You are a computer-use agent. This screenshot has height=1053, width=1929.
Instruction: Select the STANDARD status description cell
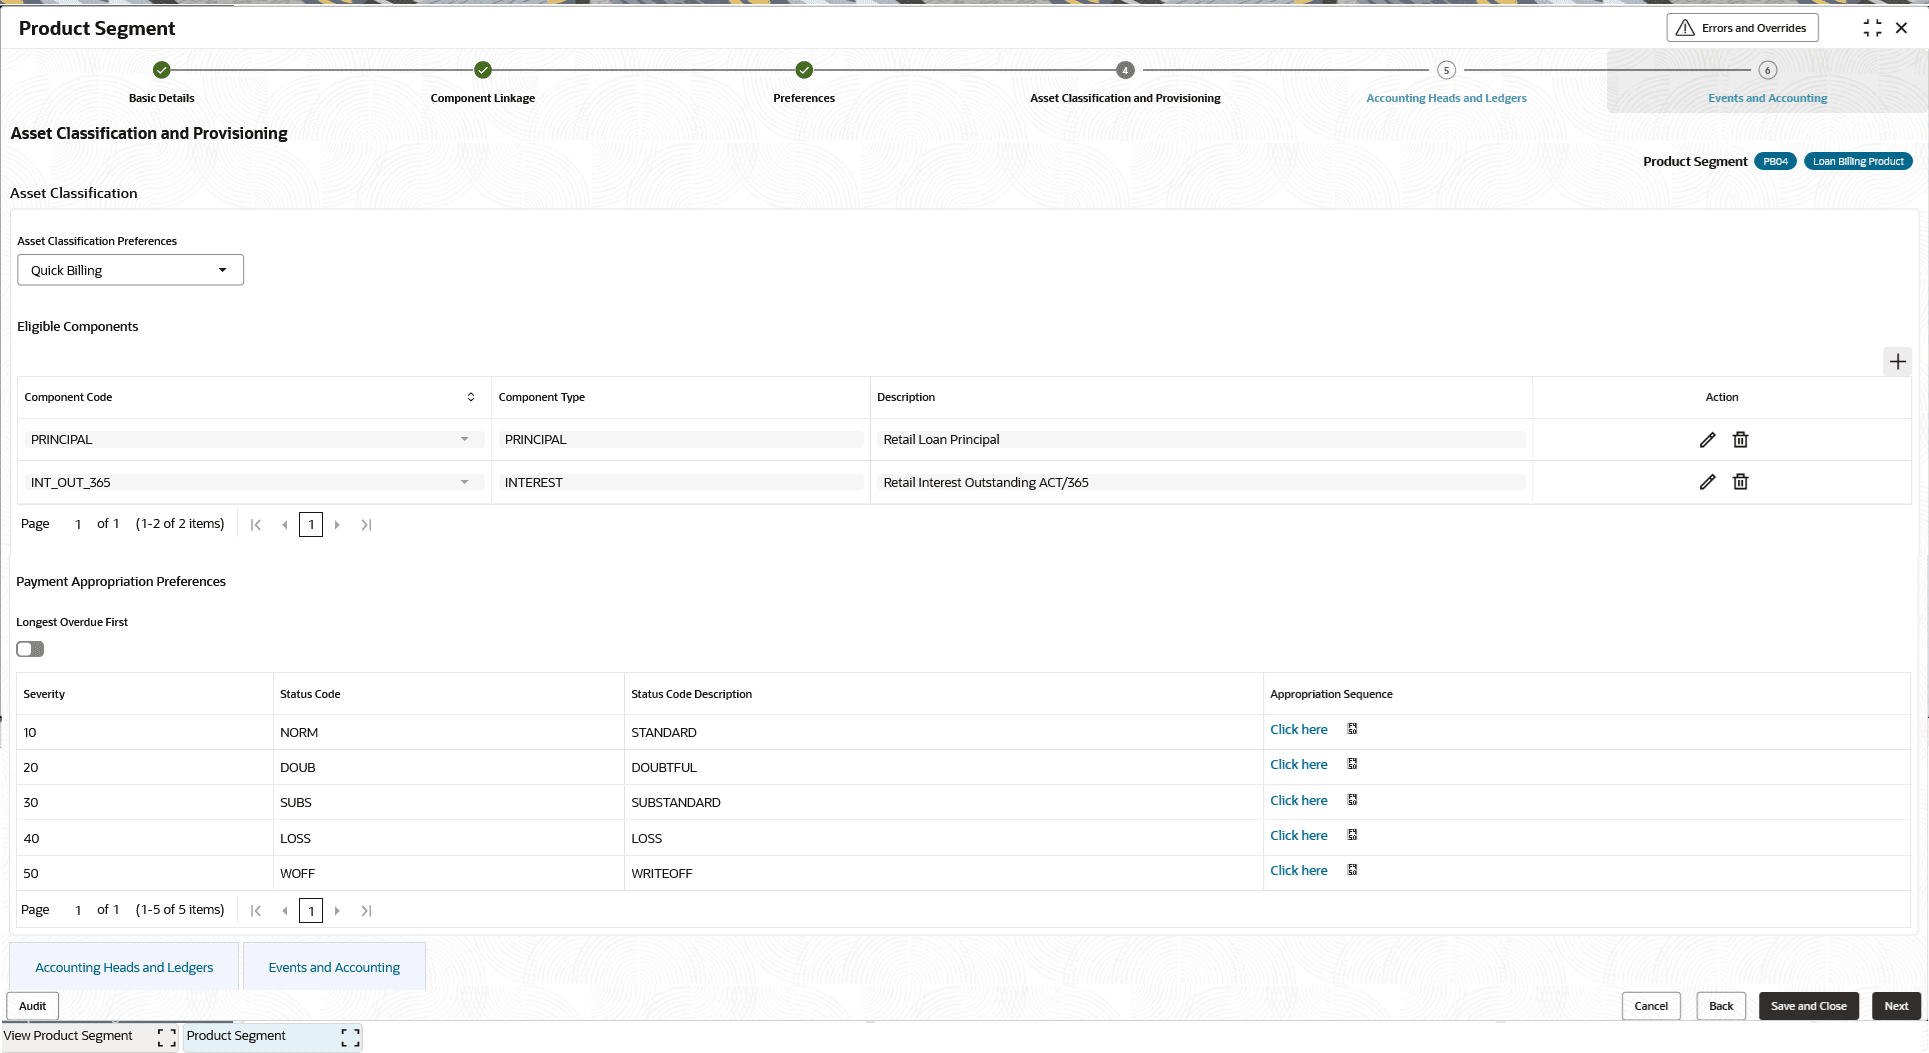point(944,732)
